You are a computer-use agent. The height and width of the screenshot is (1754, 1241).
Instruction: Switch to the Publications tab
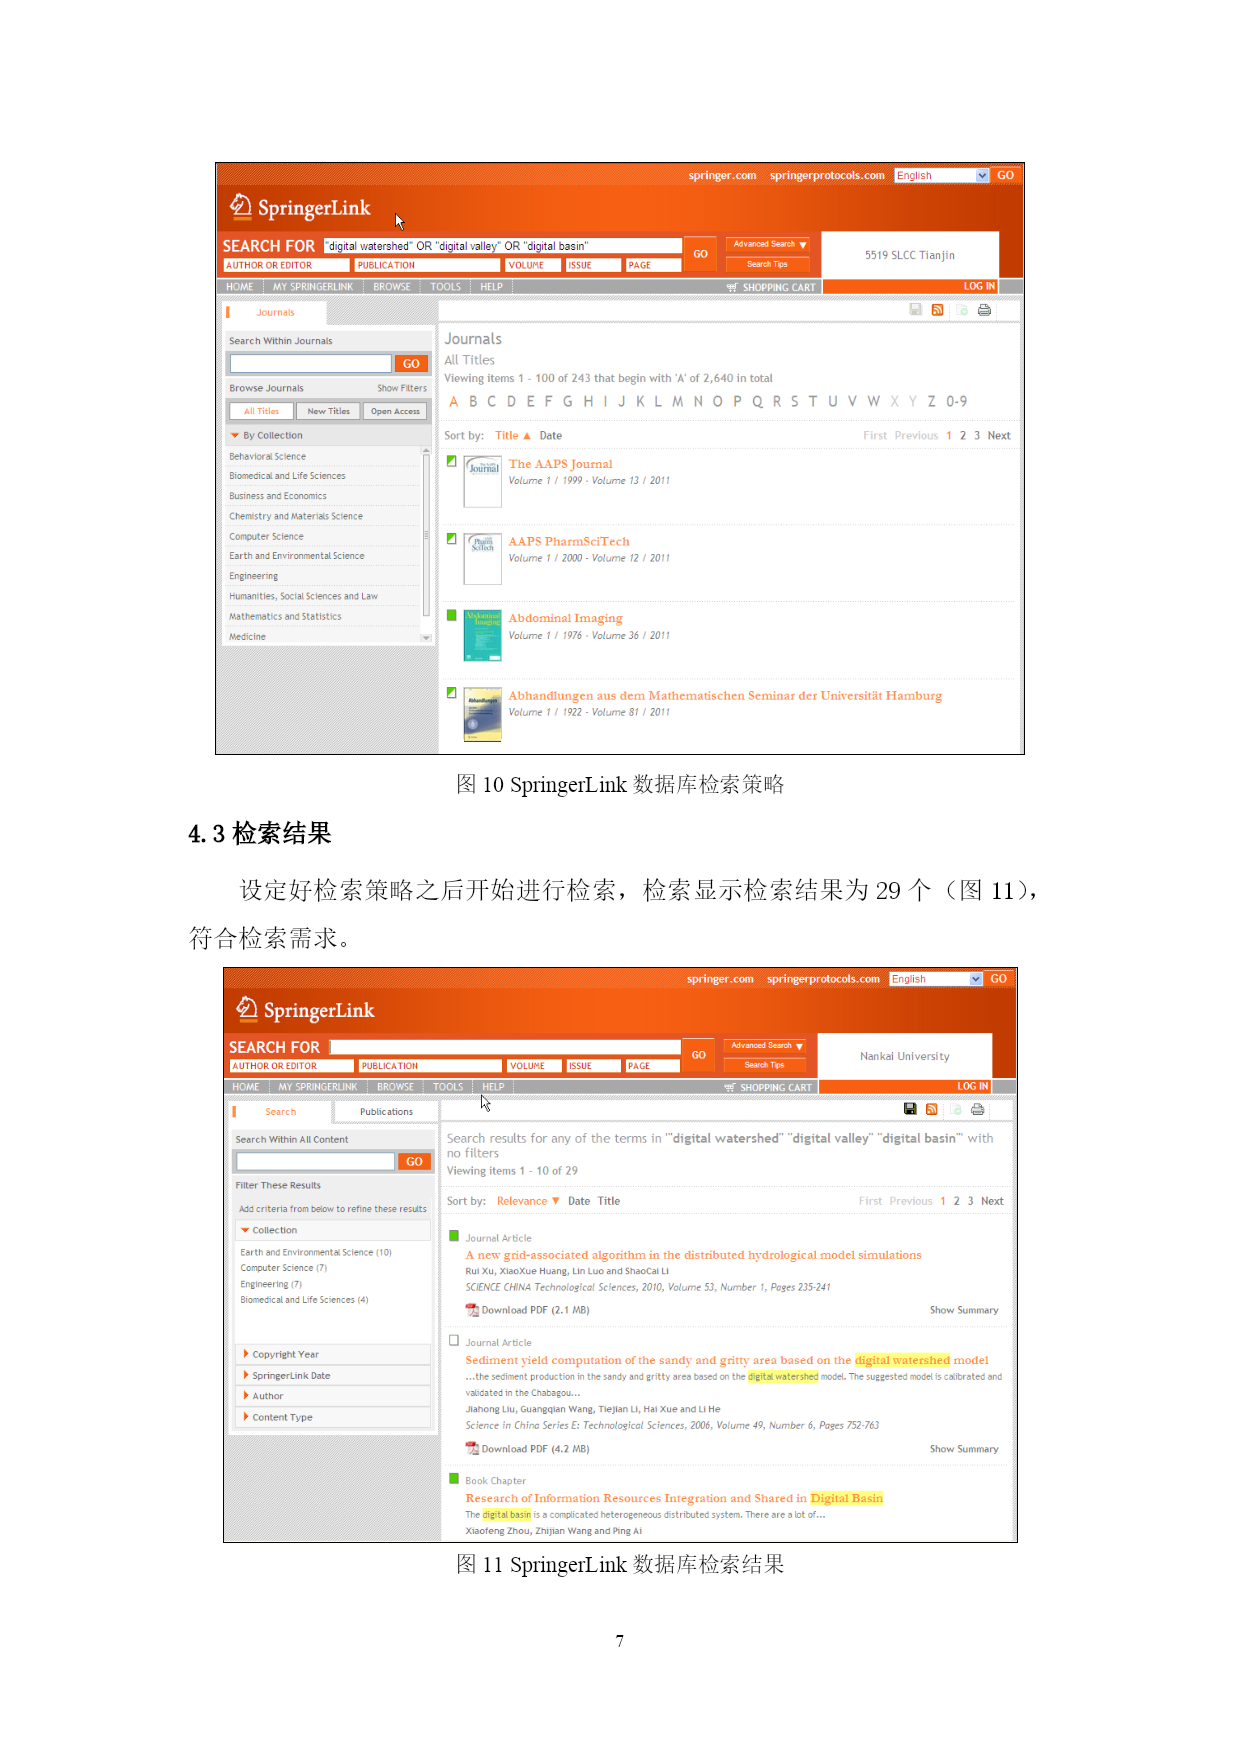(x=386, y=1112)
